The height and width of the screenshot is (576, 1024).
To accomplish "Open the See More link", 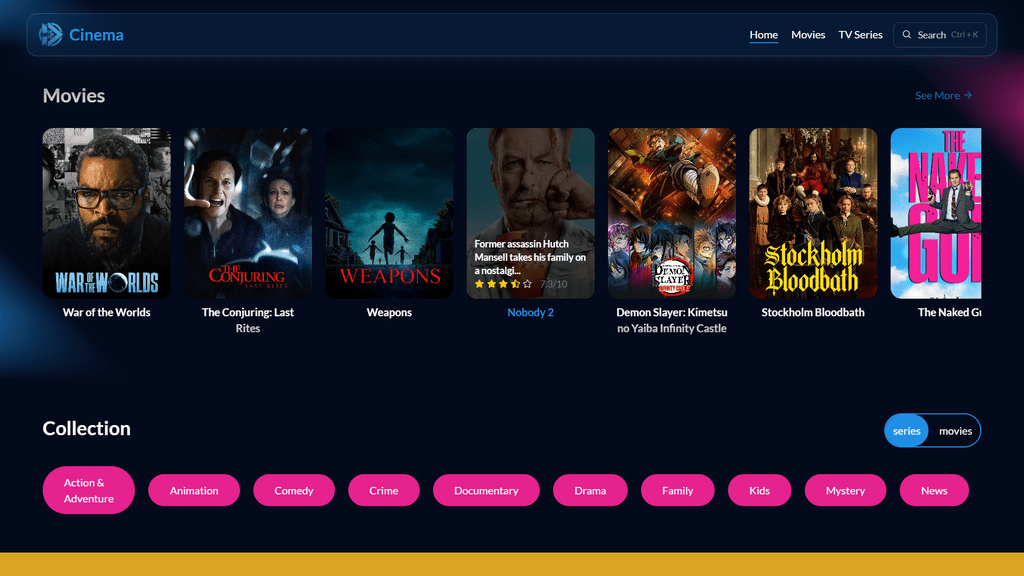I will [944, 95].
